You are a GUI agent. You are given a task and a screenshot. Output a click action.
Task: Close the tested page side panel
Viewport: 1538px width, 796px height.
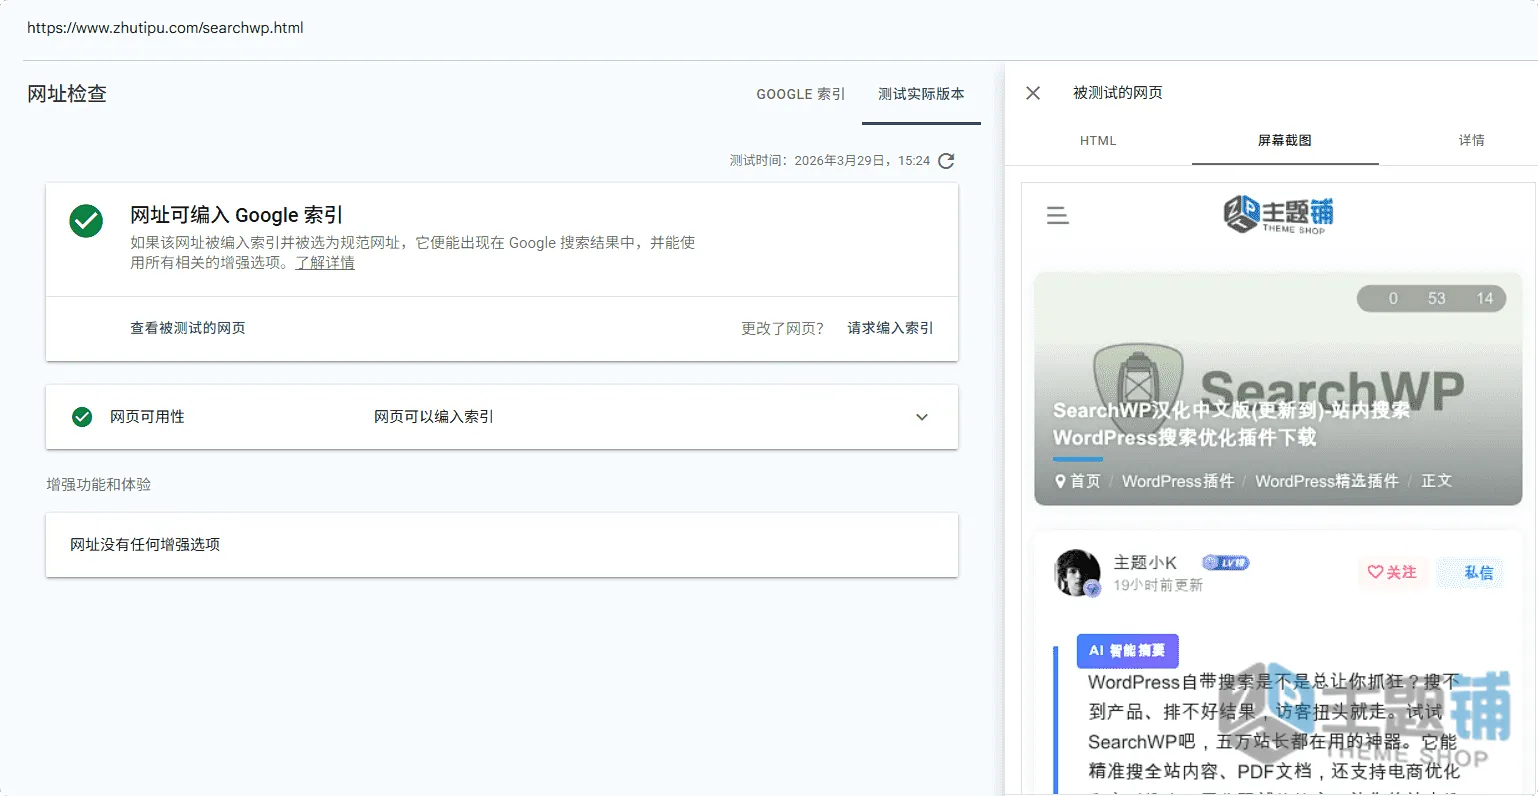tap(1033, 93)
